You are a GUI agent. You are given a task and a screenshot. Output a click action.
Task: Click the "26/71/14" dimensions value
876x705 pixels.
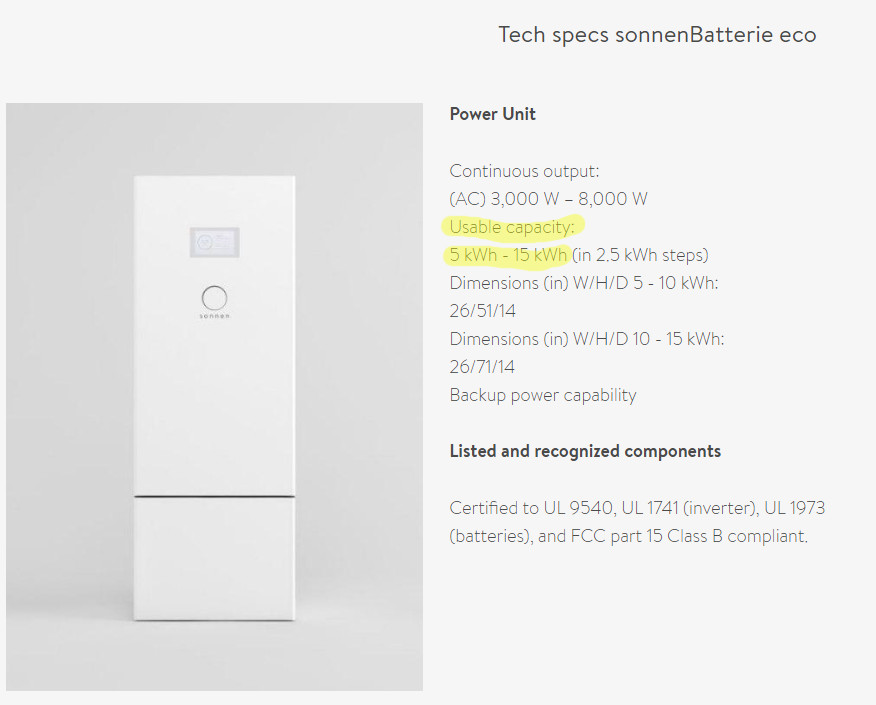[x=483, y=367]
